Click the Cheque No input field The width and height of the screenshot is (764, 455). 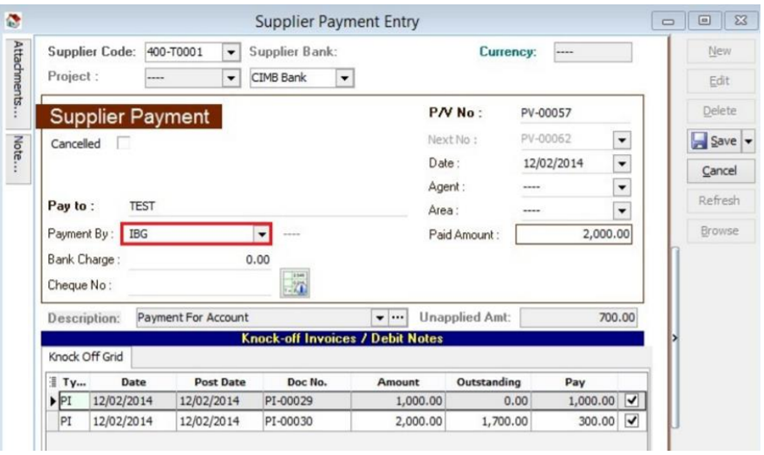[200, 285]
